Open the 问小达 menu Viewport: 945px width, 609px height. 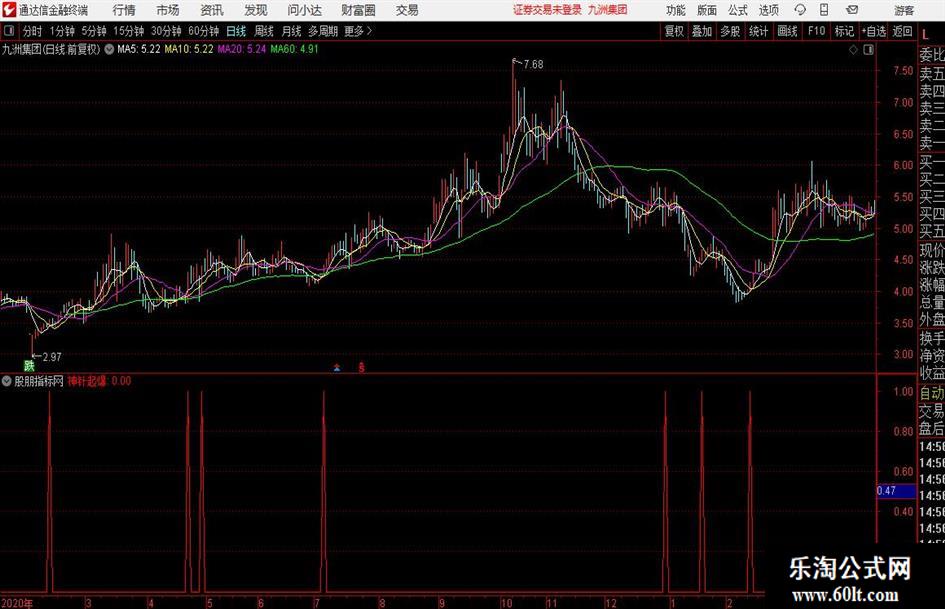click(304, 10)
